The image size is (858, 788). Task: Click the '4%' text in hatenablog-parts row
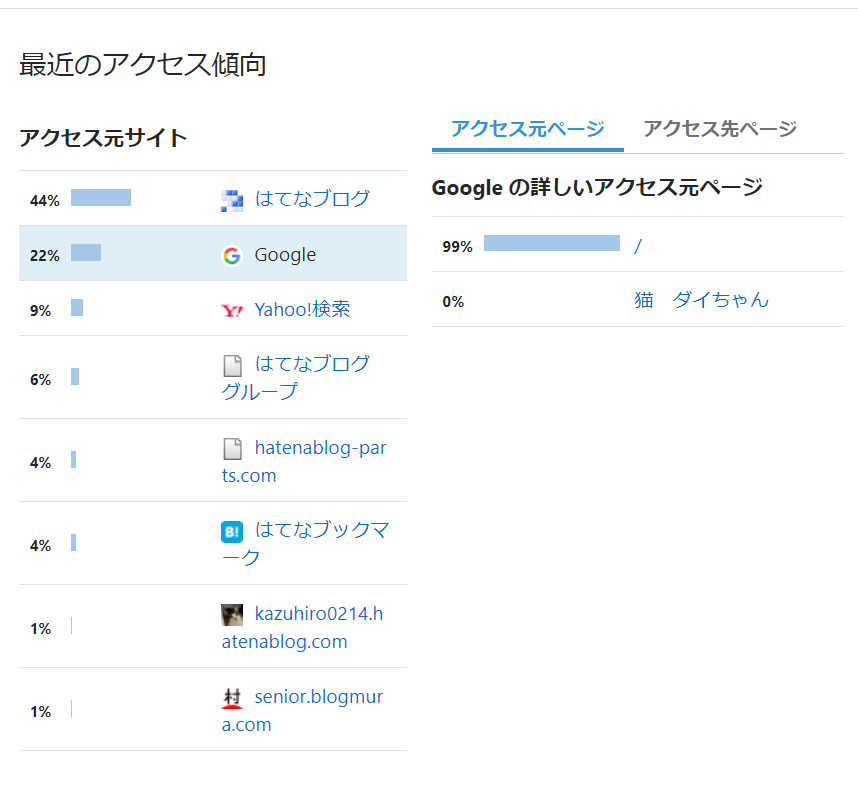pyautogui.click(x=40, y=463)
